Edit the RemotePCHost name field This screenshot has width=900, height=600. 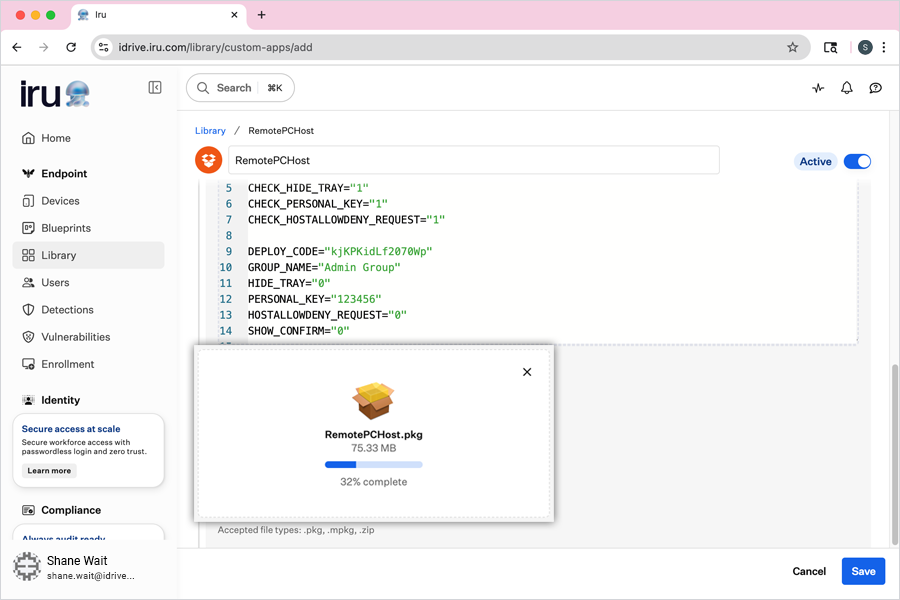(x=473, y=160)
